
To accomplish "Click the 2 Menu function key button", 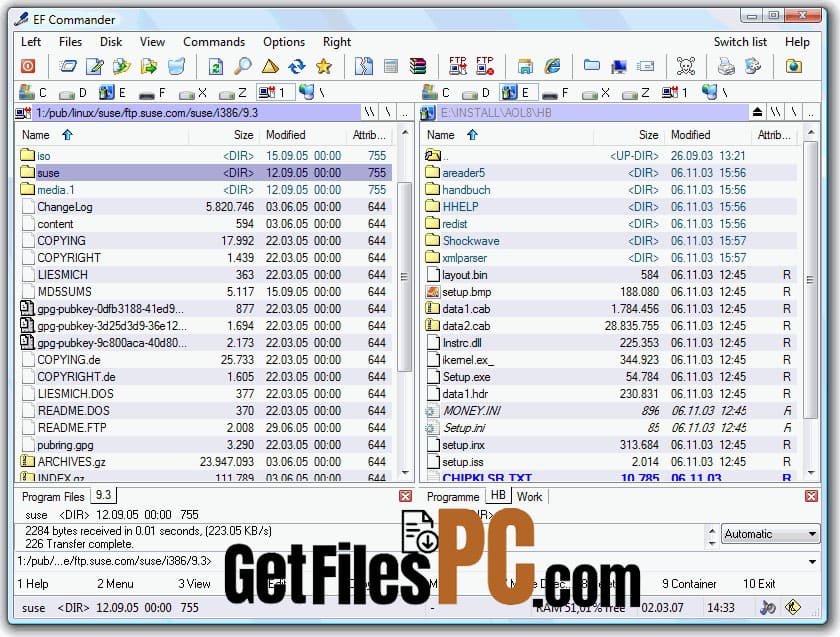I will point(115,583).
